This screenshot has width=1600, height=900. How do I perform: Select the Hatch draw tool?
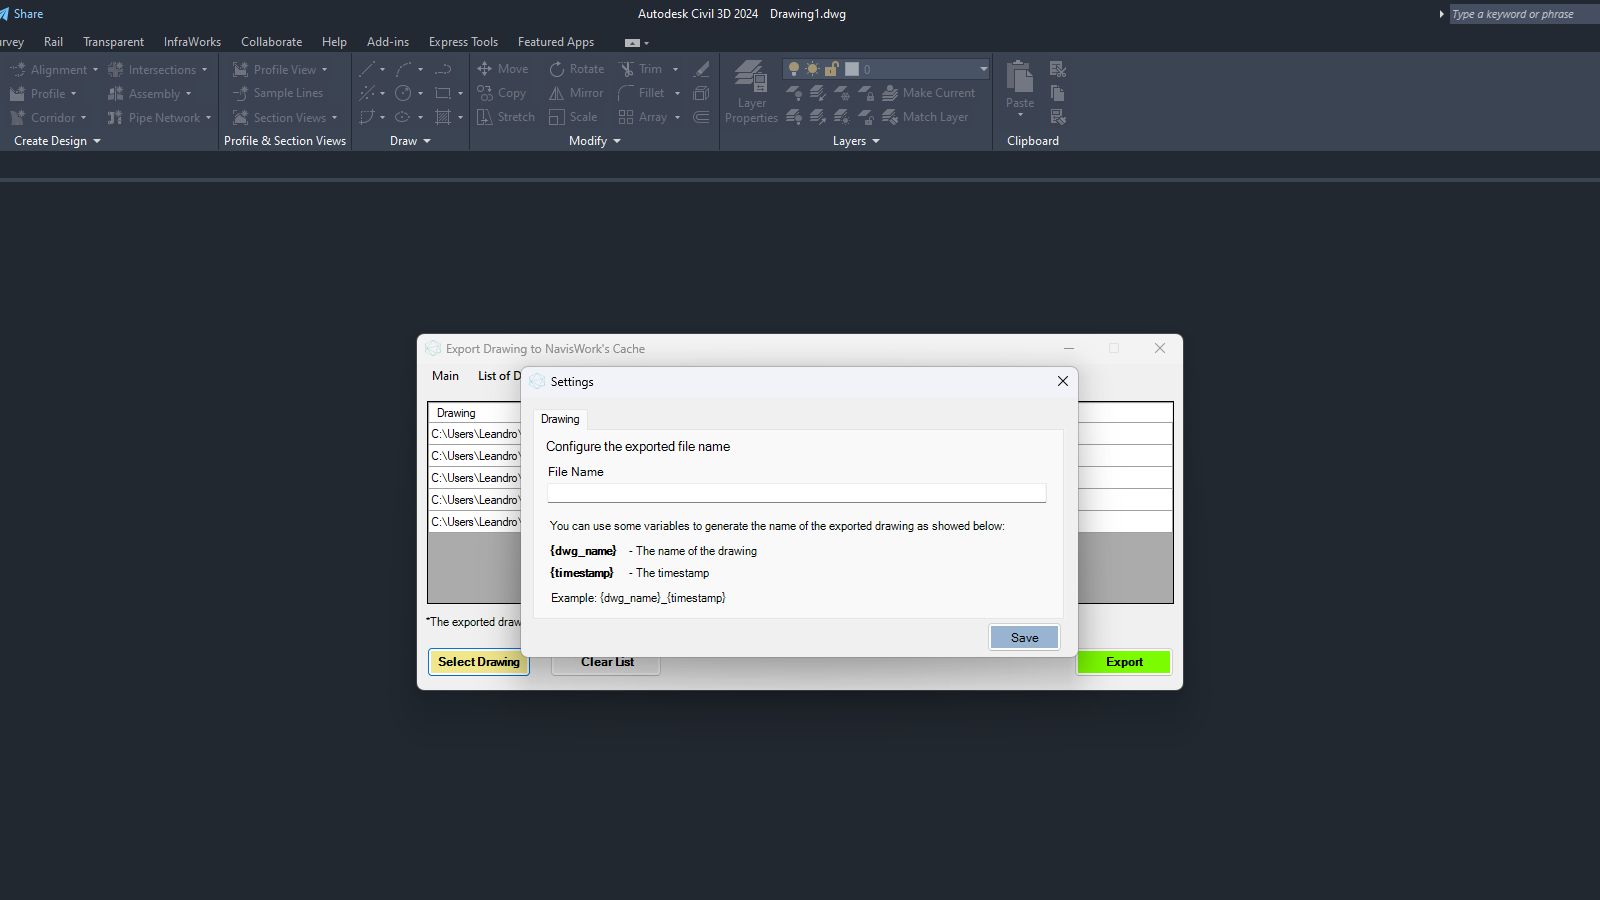(x=443, y=117)
